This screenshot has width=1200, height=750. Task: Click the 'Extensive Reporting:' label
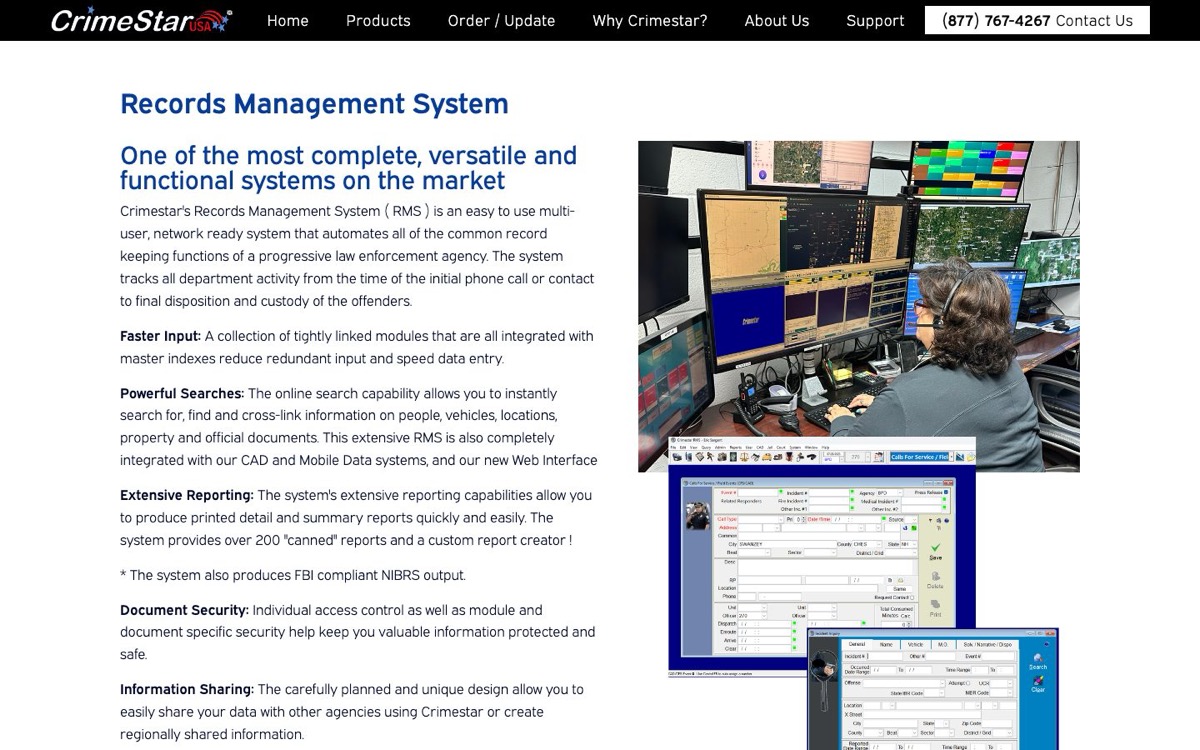(x=187, y=495)
